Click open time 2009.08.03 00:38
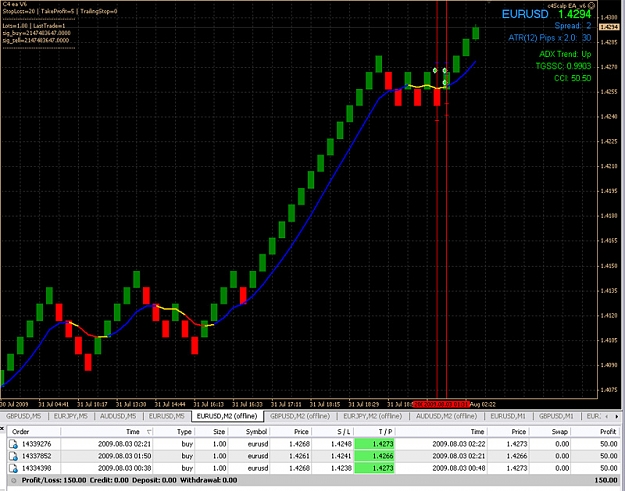This screenshot has width=625, height=491. 124,468
